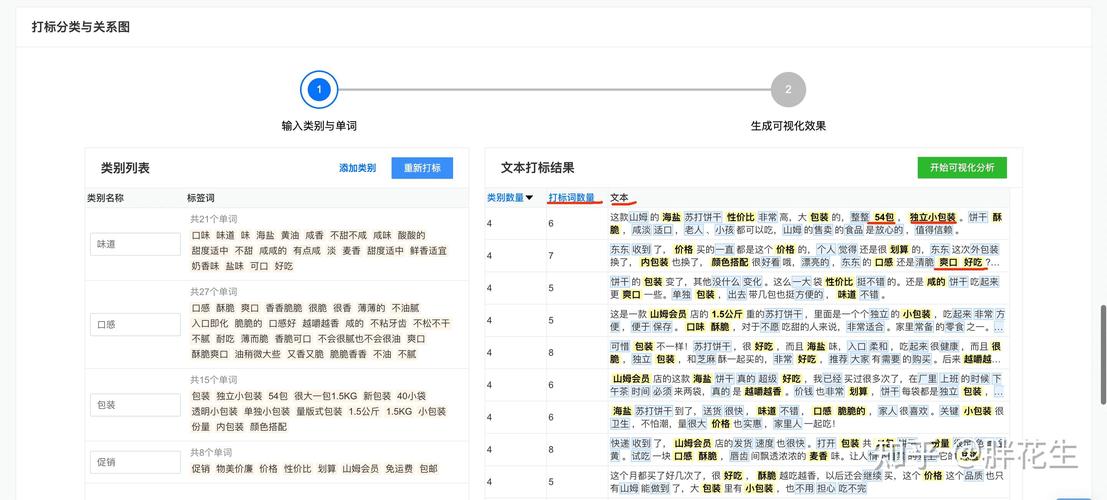Screen dimensions: 1107x500
Task: Focus the 包装 category name input
Action: (x=136, y=405)
